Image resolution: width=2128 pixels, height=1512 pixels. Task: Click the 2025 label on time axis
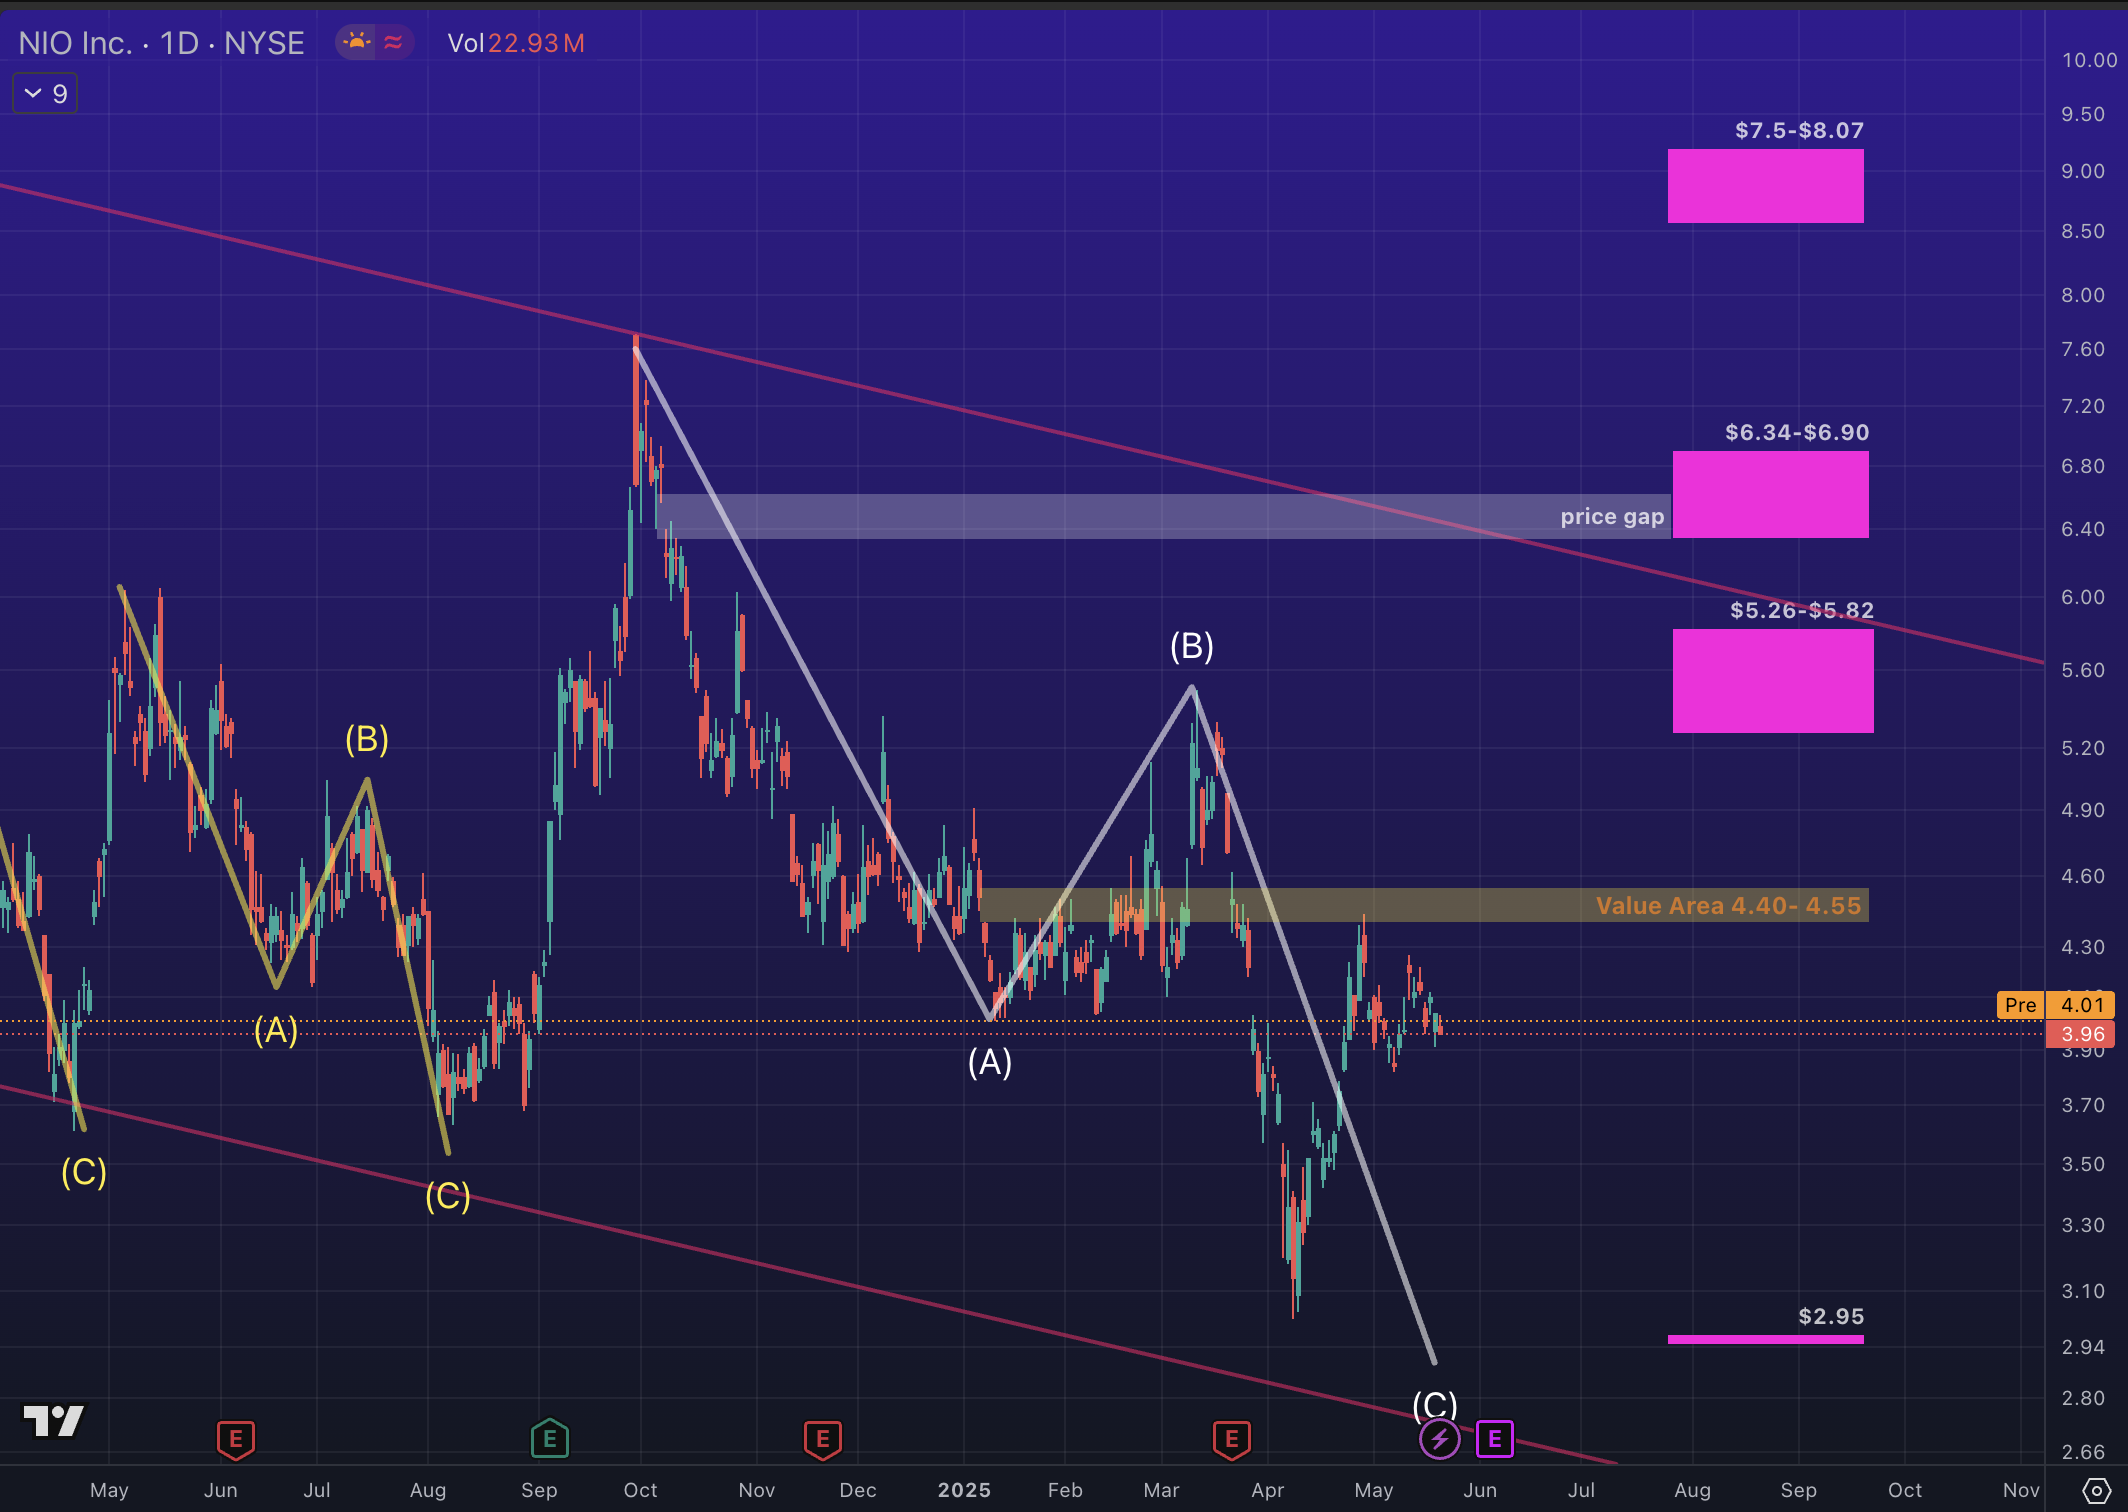(x=964, y=1490)
